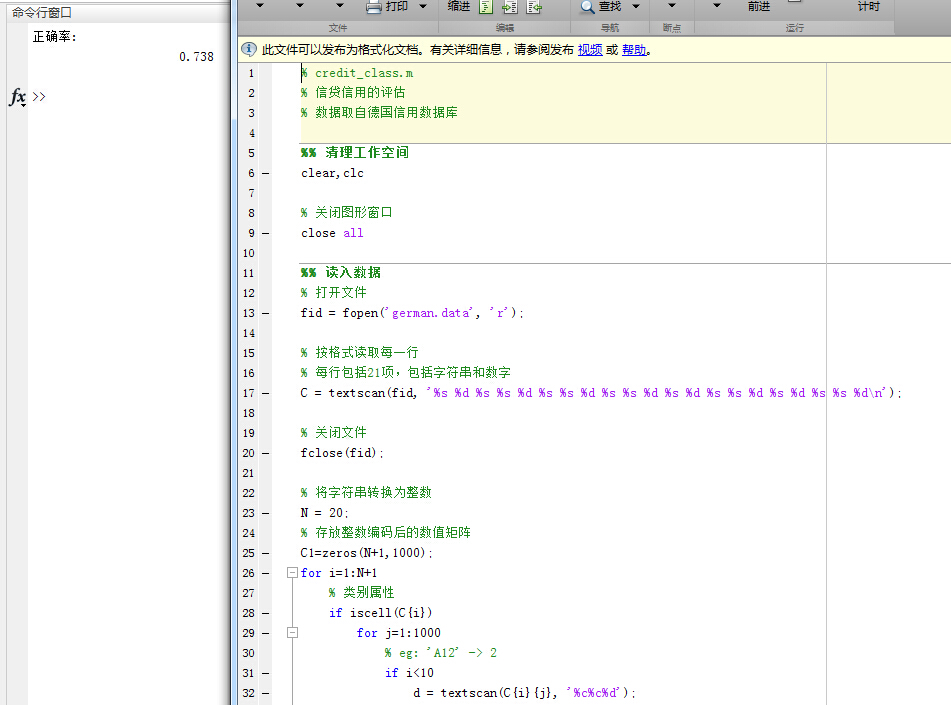Screen dimensions: 951x705
Task: Set a breakpoint on line 9 dash
Action: pyautogui.click(x=266, y=234)
